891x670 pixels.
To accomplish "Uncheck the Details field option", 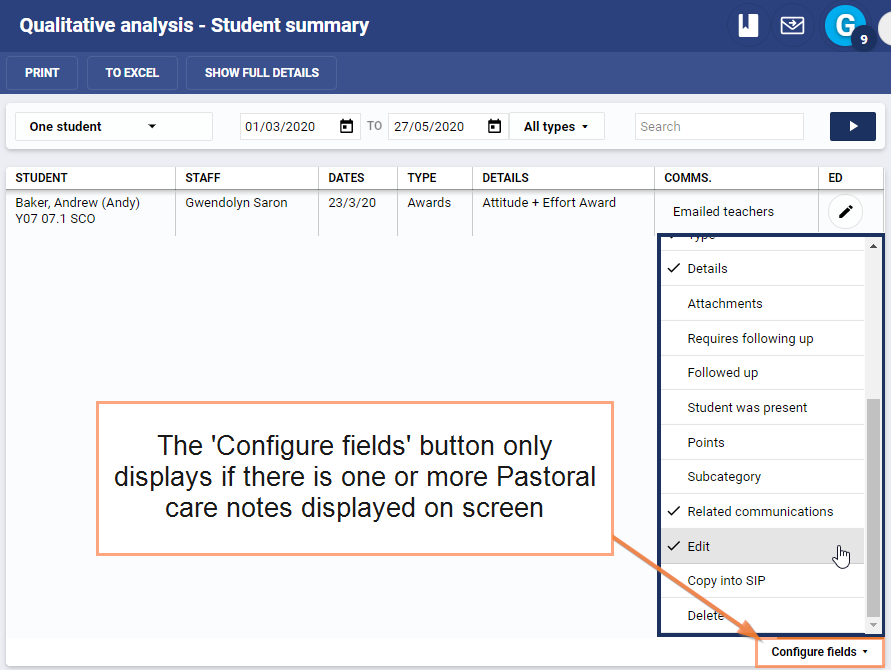I will pyautogui.click(x=707, y=268).
